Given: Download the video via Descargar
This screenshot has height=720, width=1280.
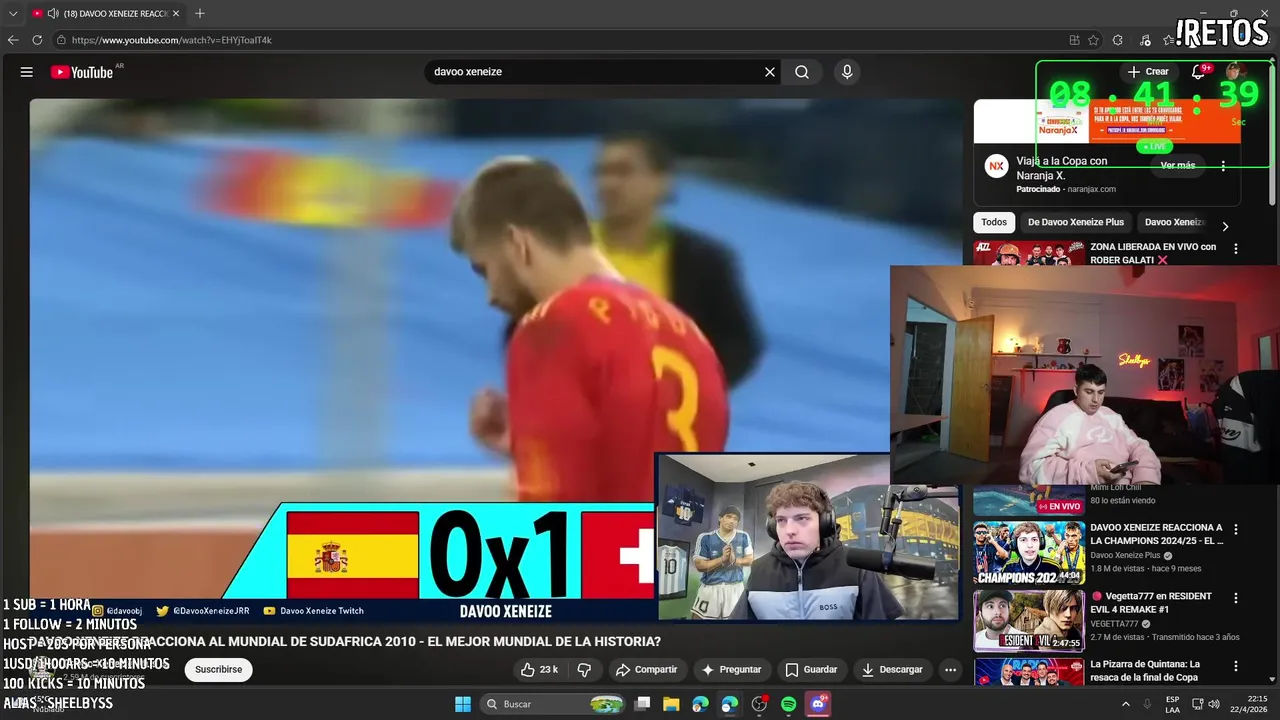Looking at the screenshot, I should [x=892, y=670].
